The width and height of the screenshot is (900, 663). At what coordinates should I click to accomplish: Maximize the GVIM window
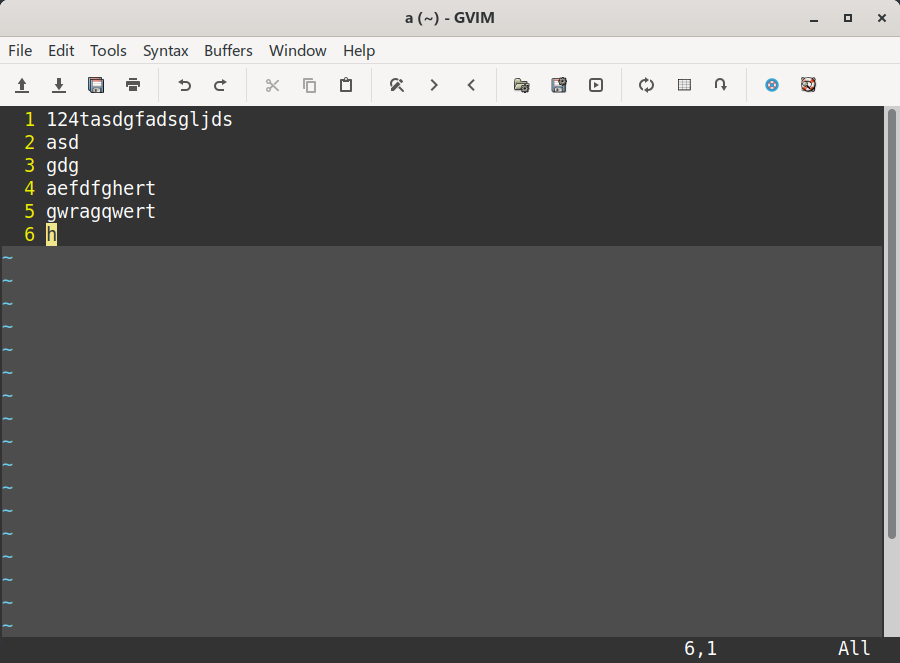coord(848,18)
